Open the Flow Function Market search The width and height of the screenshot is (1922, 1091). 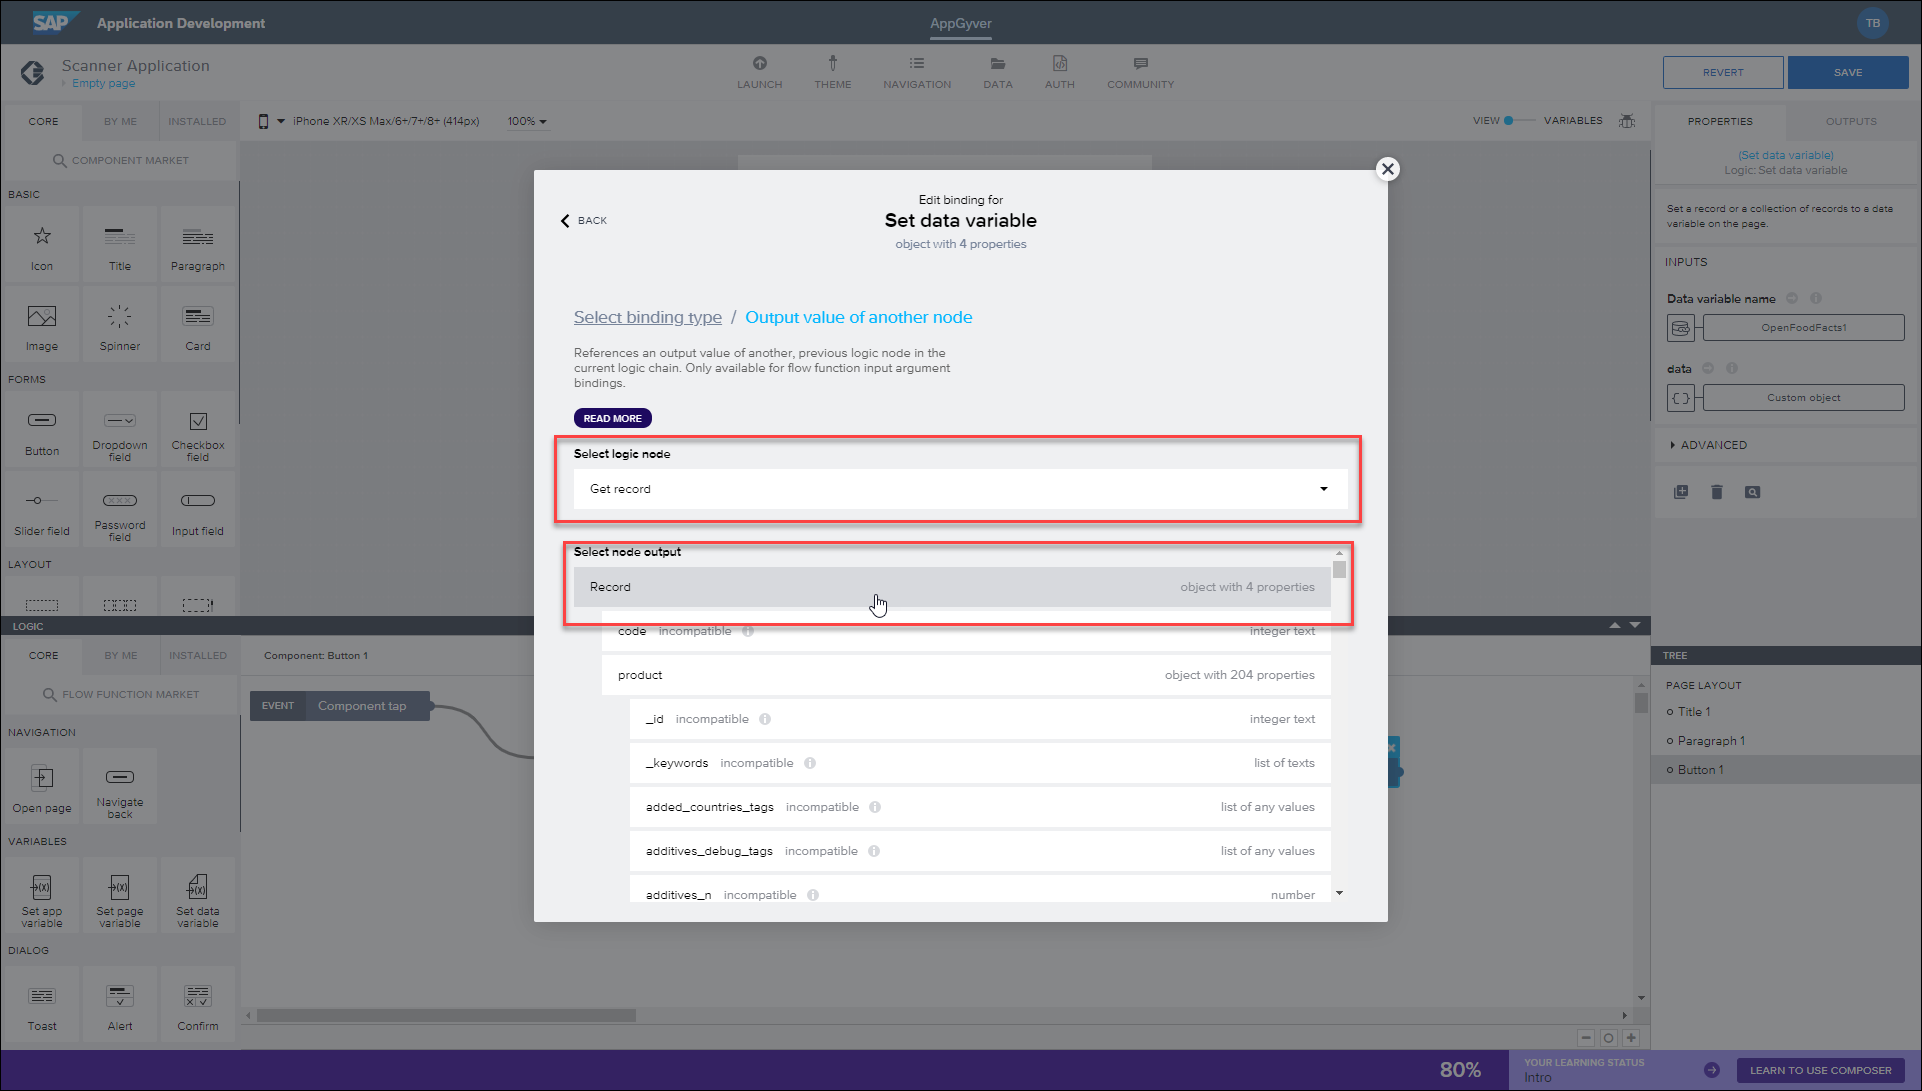coord(120,694)
